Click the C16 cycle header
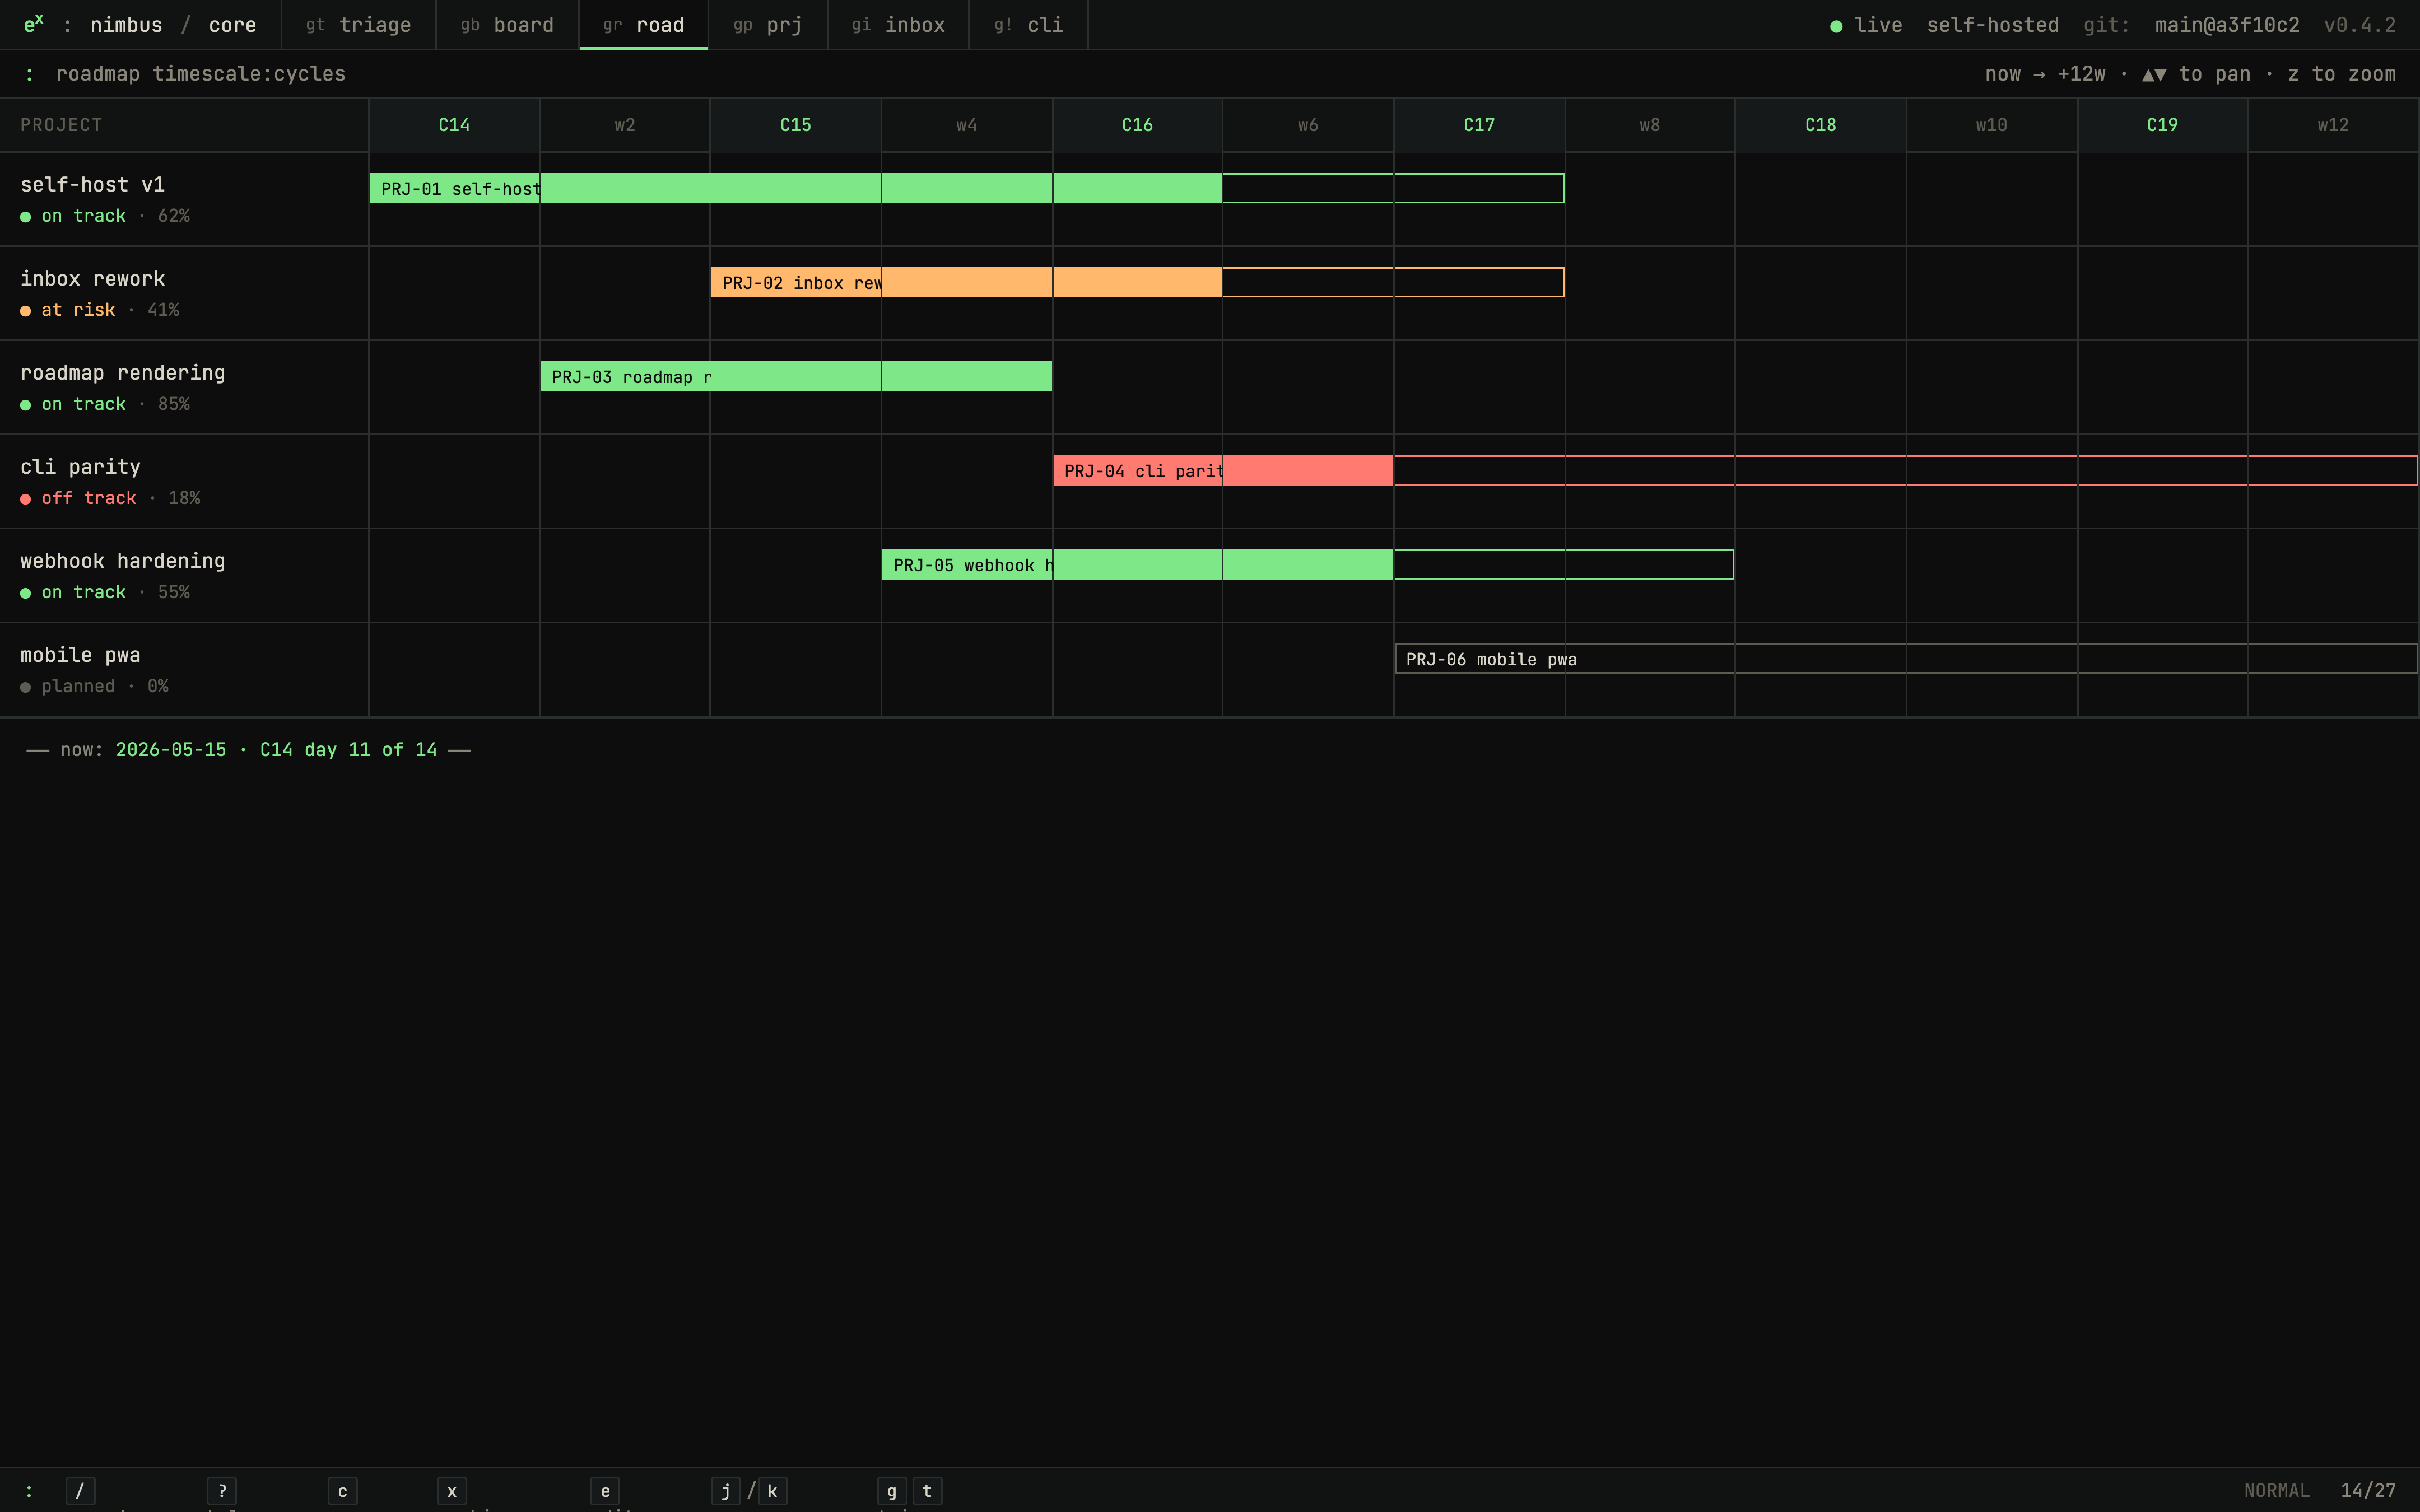Screen dimensions: 2420x1512 tap(1137, 125)
